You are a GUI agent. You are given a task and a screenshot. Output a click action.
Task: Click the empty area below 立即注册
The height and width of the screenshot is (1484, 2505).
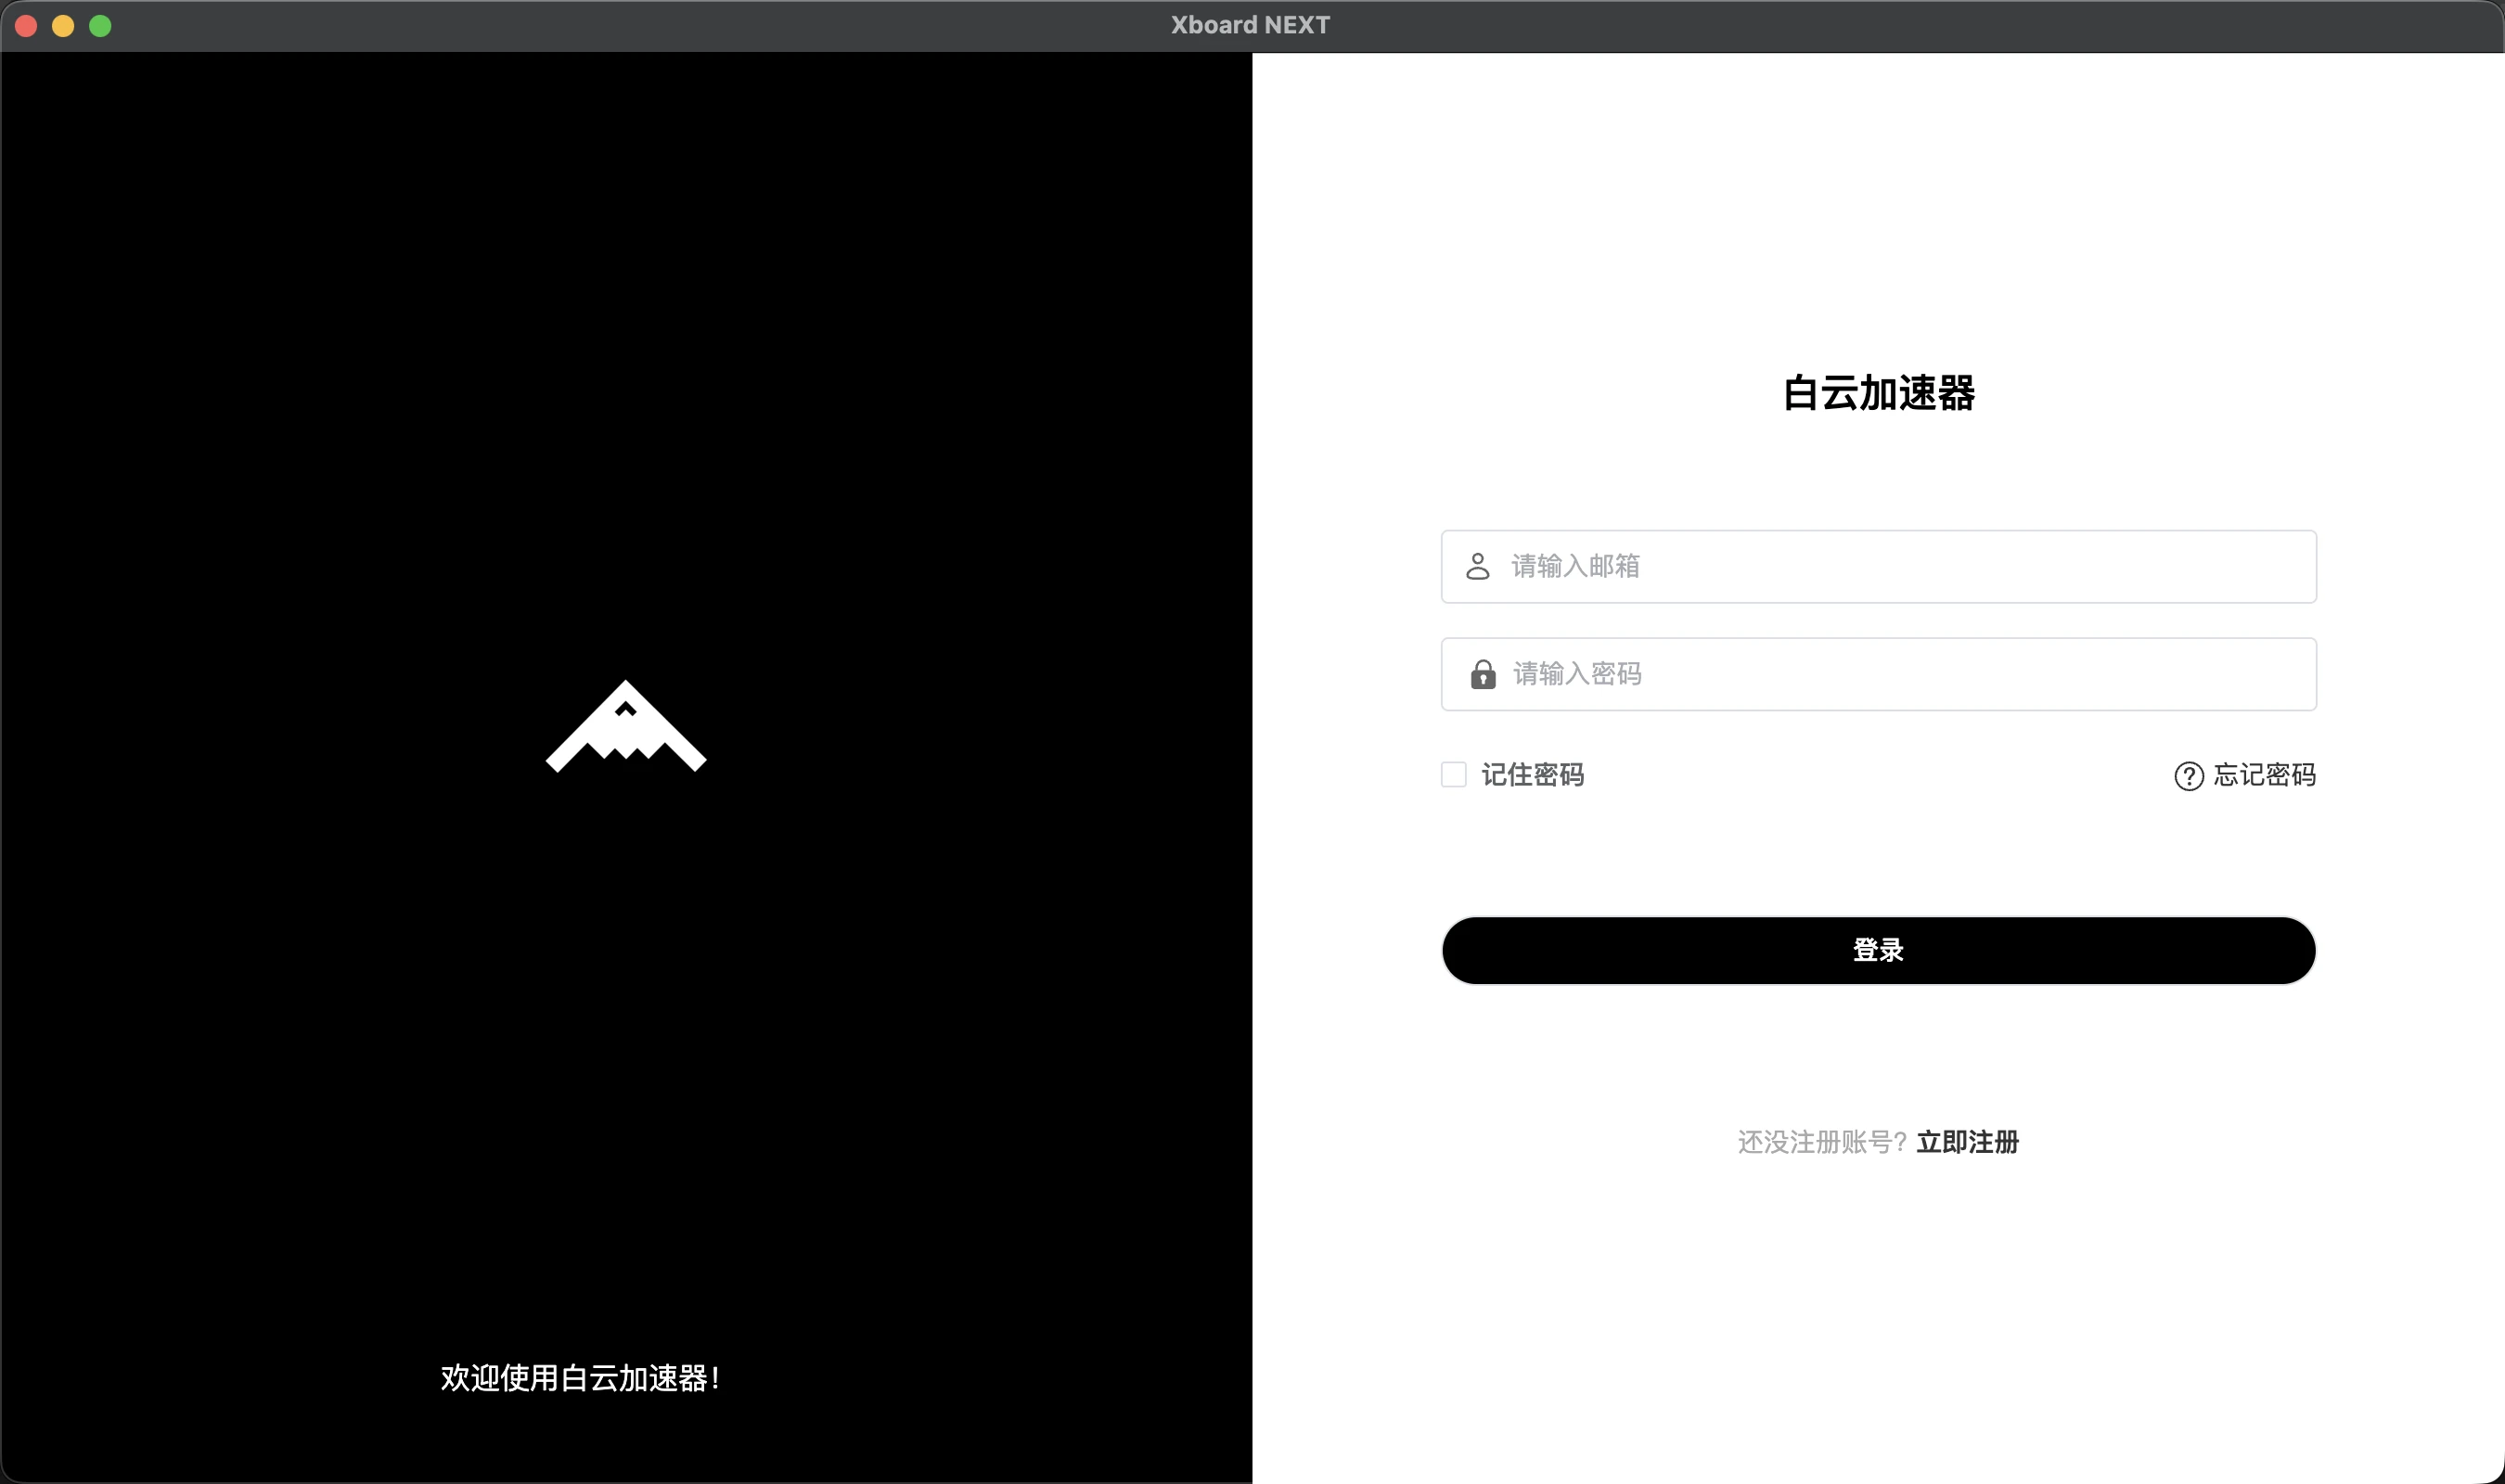(x=1878, y=1320)
